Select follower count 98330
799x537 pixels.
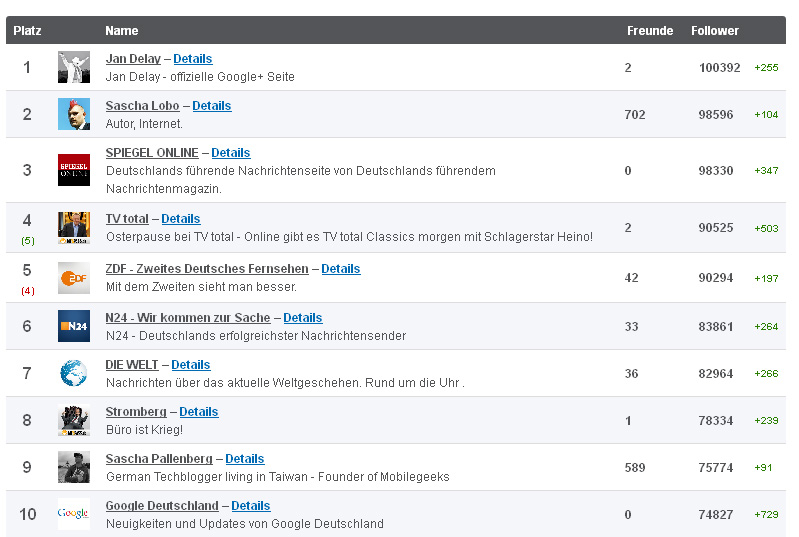tap(716, 170)
